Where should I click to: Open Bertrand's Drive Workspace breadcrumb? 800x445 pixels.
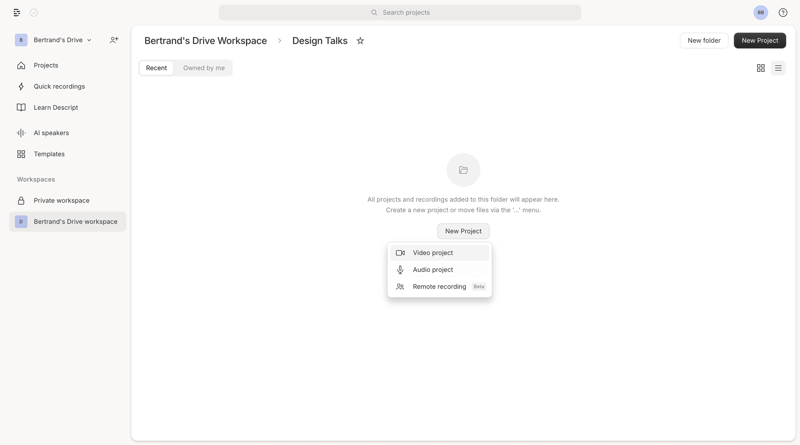pos(206,41)
